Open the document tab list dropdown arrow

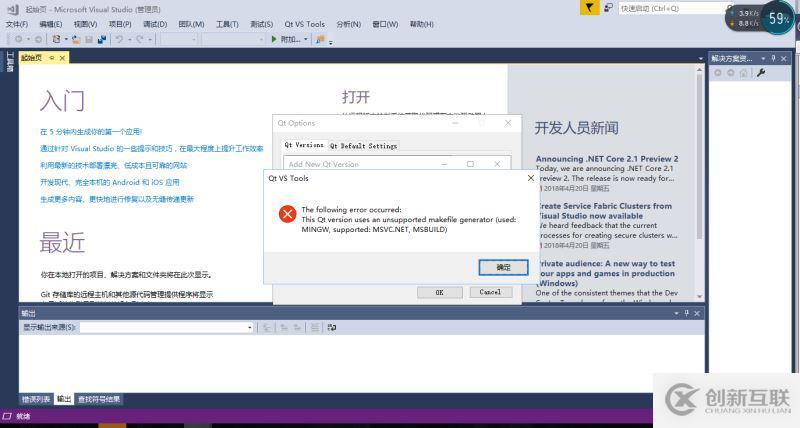pos(701,59)
